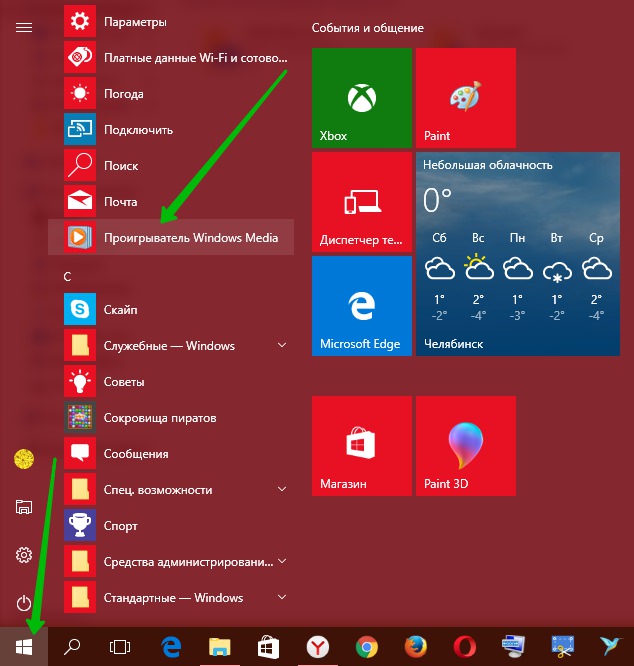This screenshot has width=634, height=666.
Task: Open Средства администрирования folder icon
Action: click(80, 561)
